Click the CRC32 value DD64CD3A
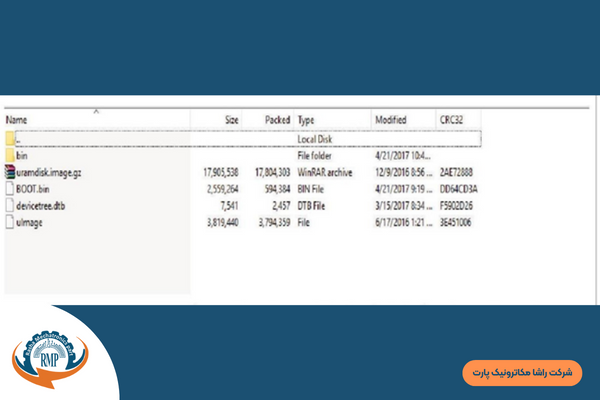600x400 pixels. (x=458, y=188)
